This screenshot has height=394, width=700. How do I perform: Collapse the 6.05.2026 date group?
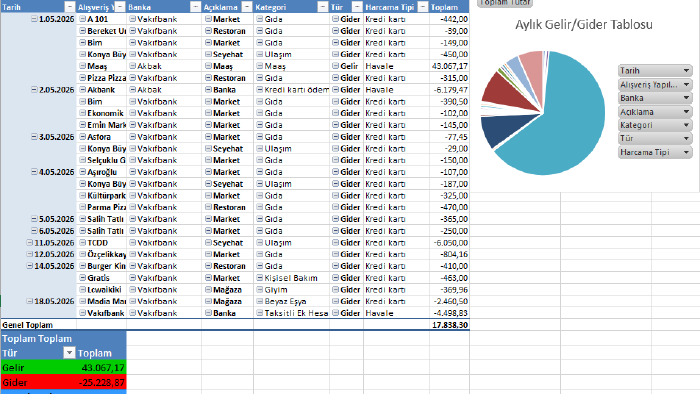(34, 231)
